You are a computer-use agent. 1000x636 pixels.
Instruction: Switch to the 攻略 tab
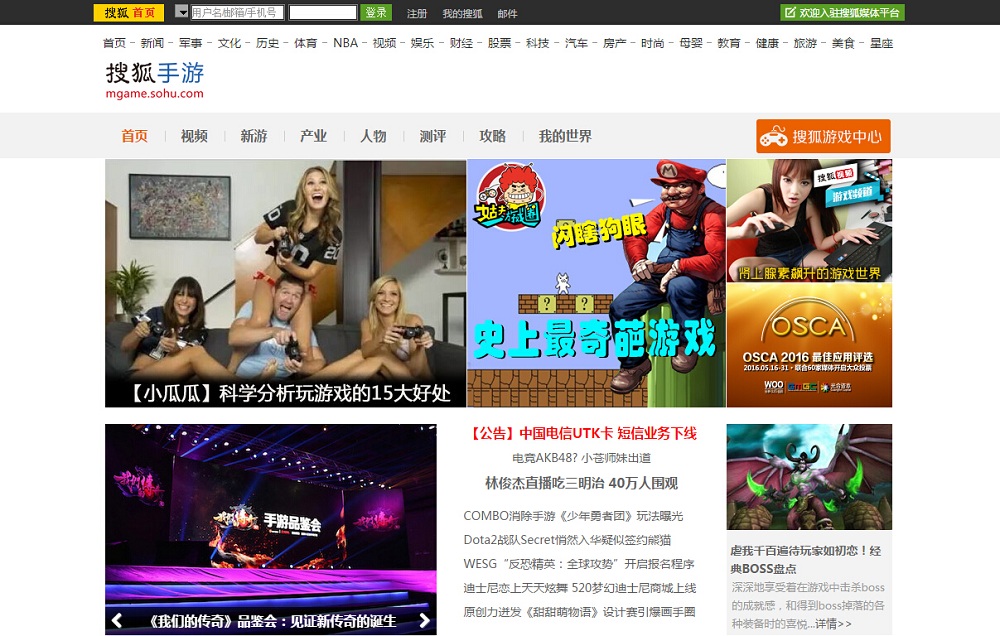click(492, 136)
